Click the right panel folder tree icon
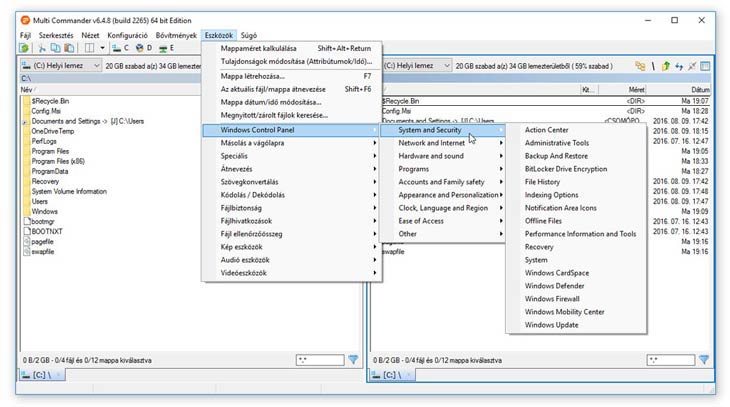Screen dimensions: 730x407 tap(638, 66)
